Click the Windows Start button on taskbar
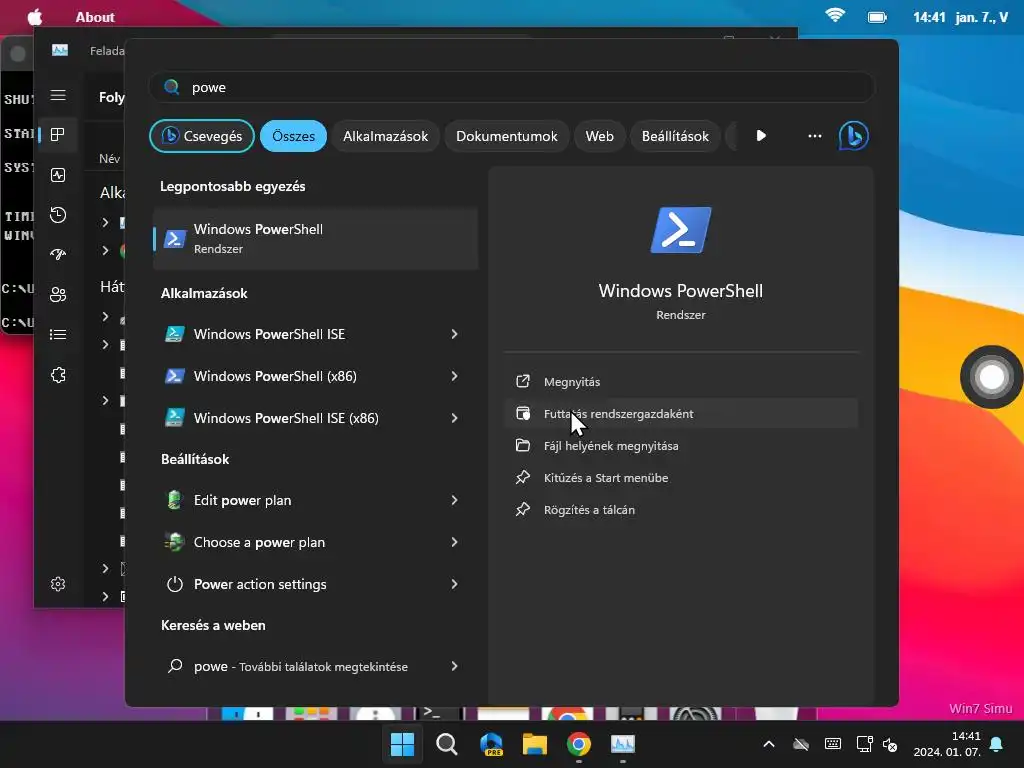This screenshot has width=1024, height=768. click(402, 744)
